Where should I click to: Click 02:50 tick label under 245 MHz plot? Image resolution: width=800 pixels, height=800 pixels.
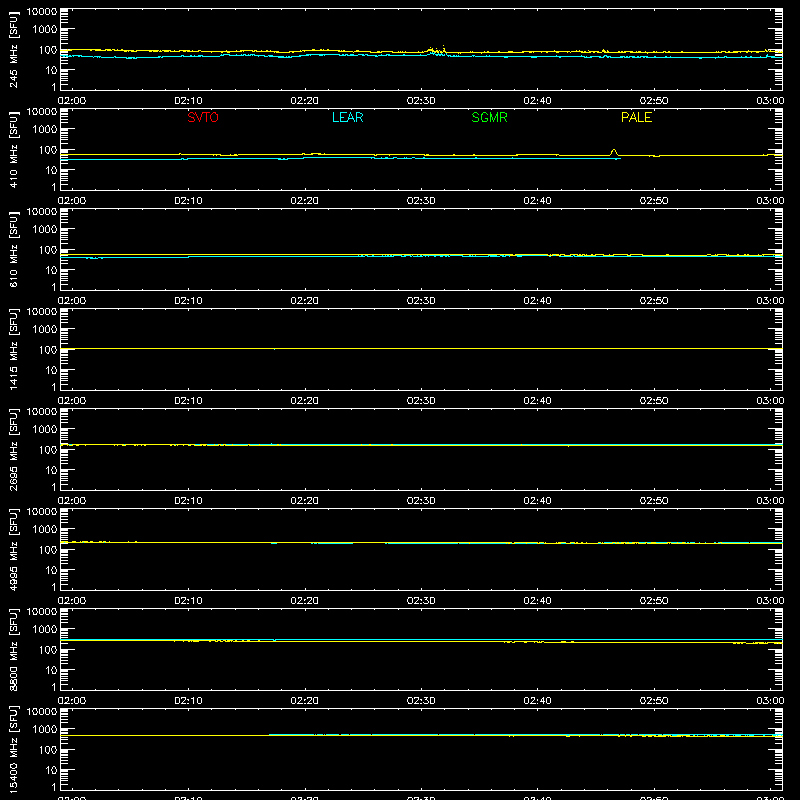pos(654,101)
